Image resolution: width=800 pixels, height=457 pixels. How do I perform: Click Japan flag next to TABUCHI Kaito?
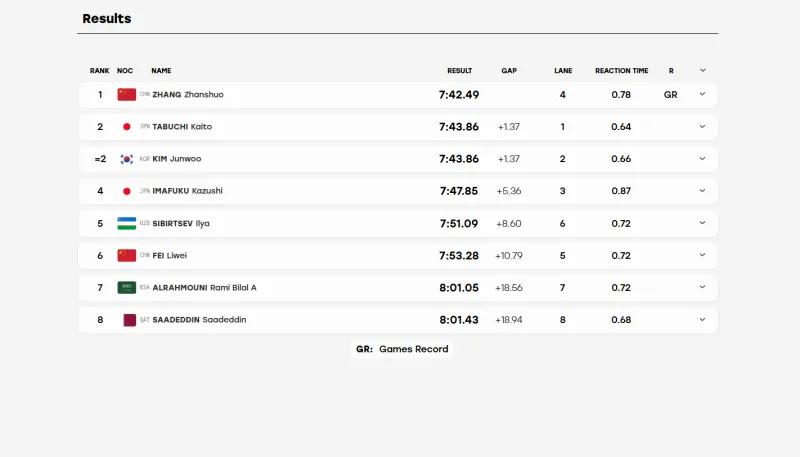point(127,126)
